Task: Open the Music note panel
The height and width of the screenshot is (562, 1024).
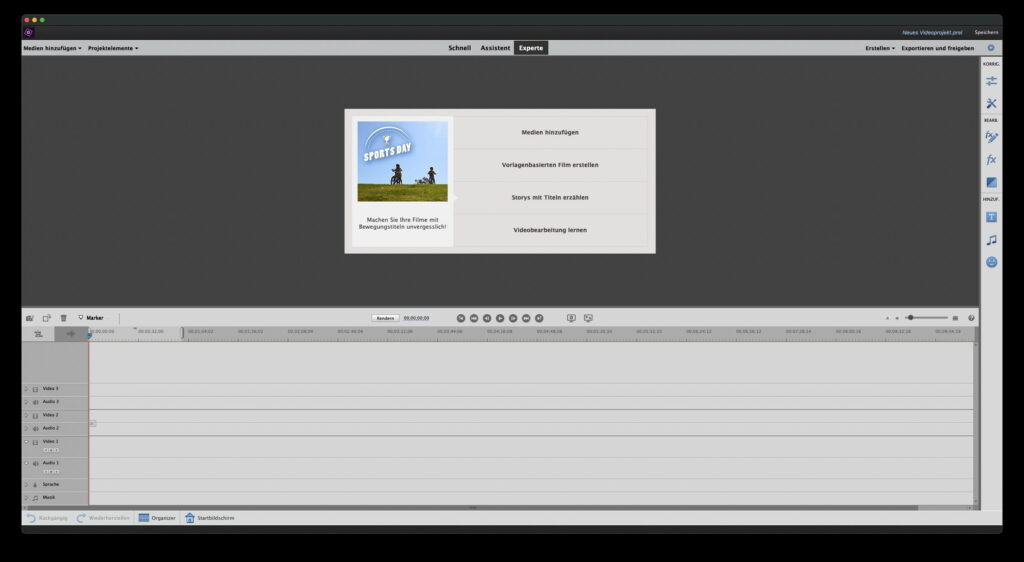Action: pos(991,240)
